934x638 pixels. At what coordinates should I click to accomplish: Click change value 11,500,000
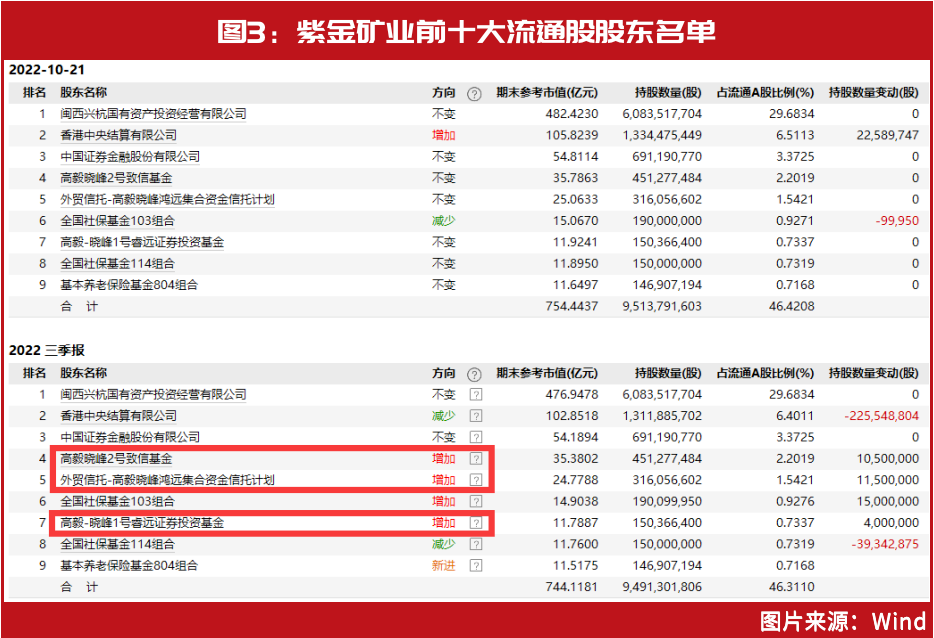[x=888, y=480]
